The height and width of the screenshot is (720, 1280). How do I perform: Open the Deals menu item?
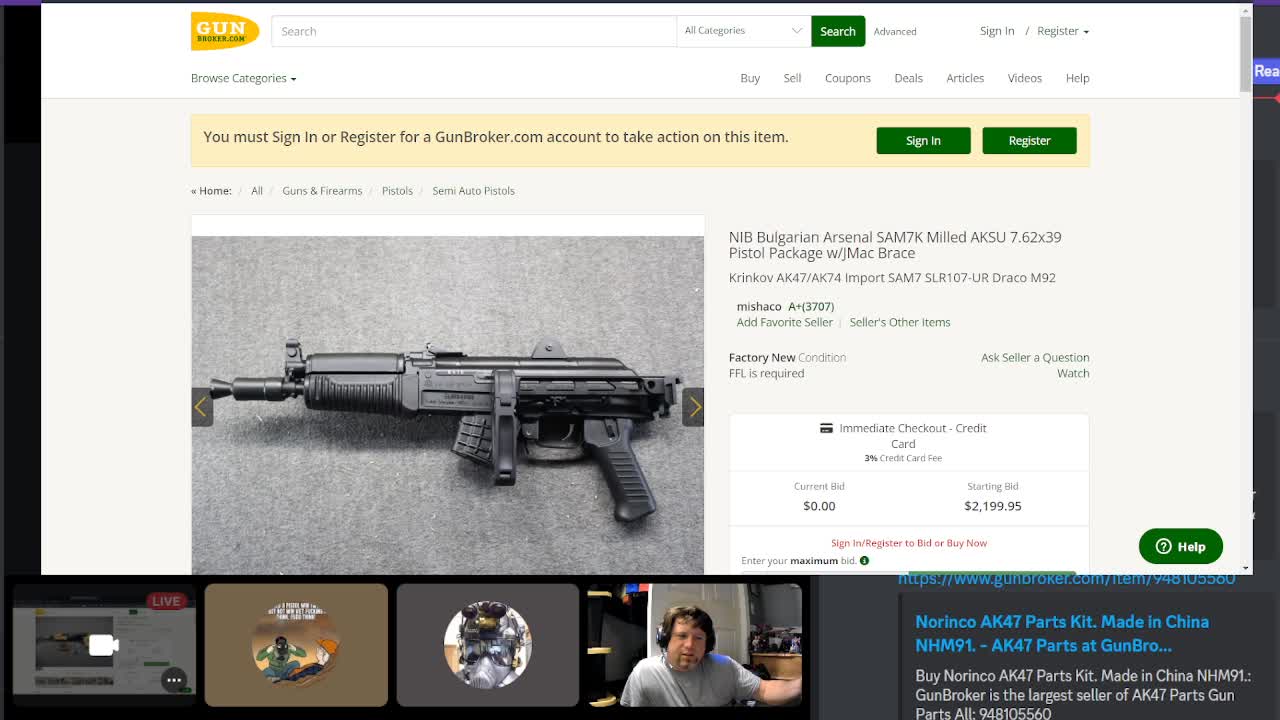coord(908,78)
